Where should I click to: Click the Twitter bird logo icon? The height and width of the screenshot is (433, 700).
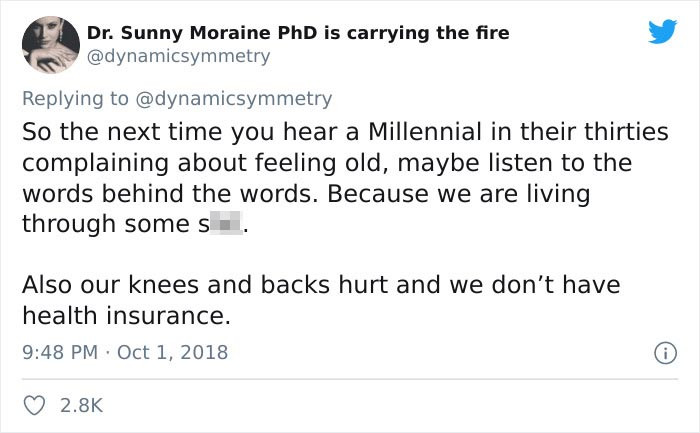662,31
